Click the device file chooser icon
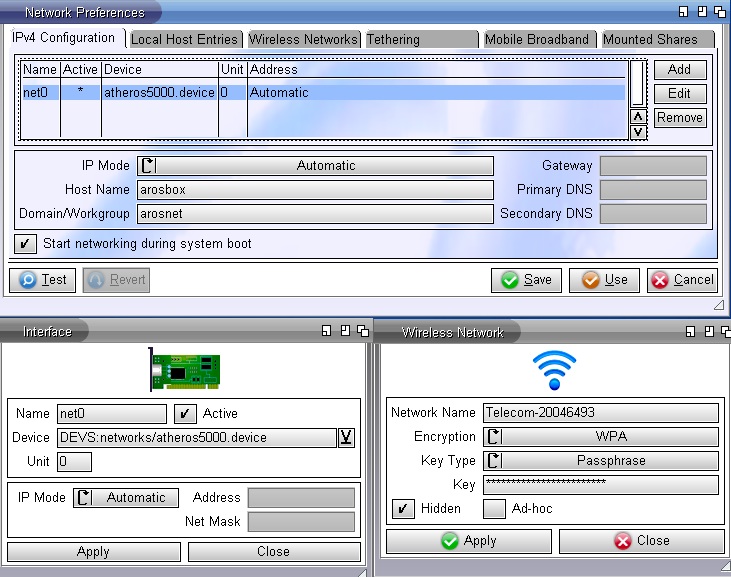Viewport: 731px width, 577px height. tap(346, 437)
